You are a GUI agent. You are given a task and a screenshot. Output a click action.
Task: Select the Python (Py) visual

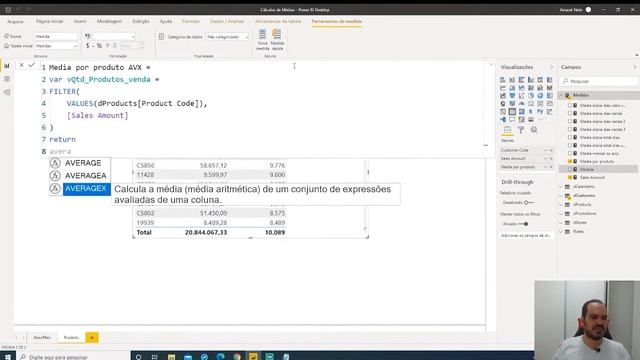click(540, 111)
